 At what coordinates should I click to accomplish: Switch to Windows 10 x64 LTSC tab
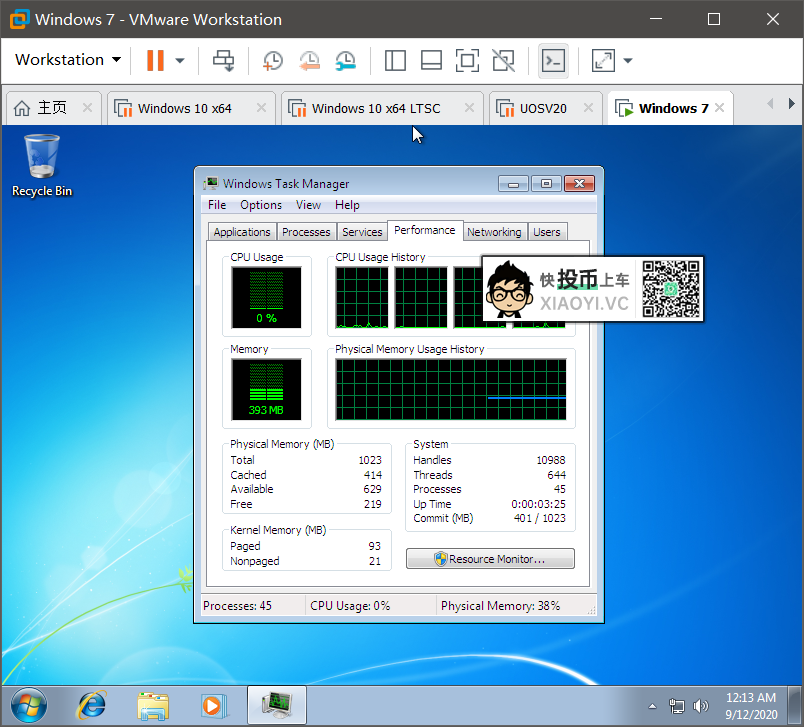pos(375,108)
